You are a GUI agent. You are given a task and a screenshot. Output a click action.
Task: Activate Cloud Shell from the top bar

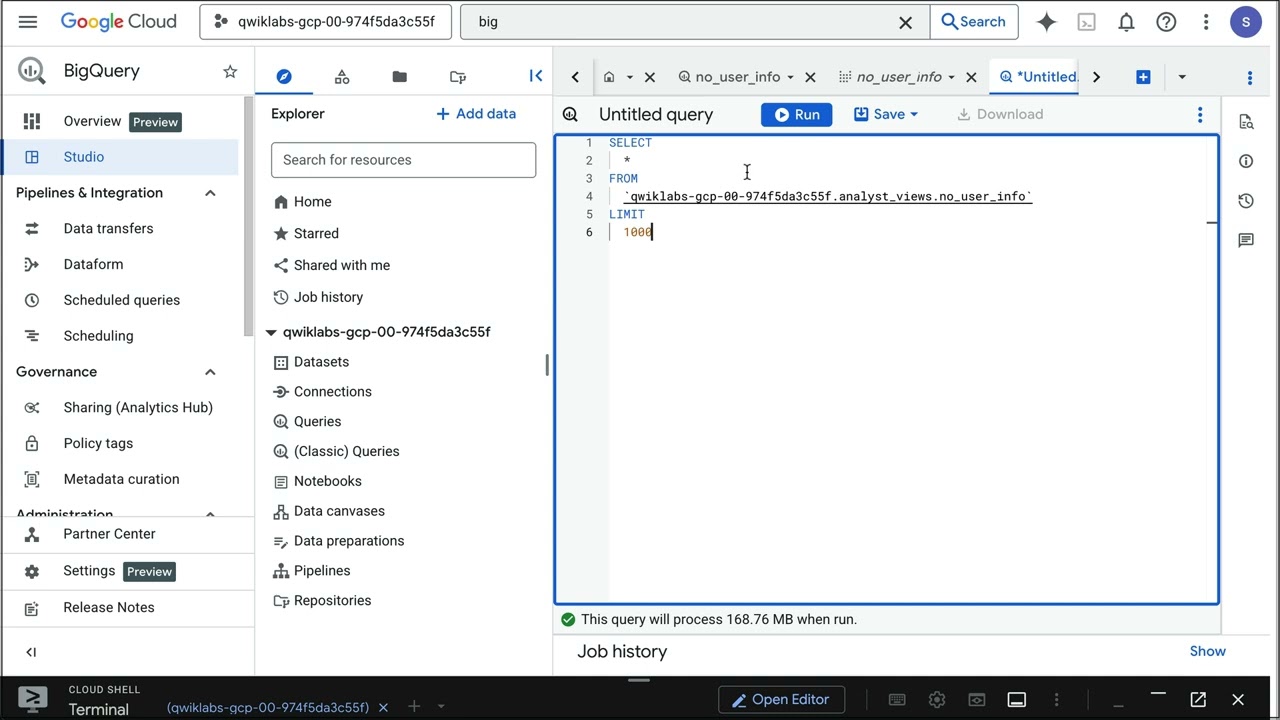[1086, 21]
